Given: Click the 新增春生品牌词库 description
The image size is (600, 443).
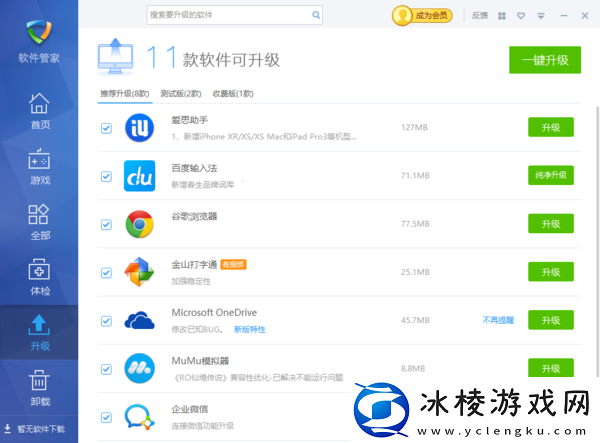Looking at the screenshot, I should 203,185.
